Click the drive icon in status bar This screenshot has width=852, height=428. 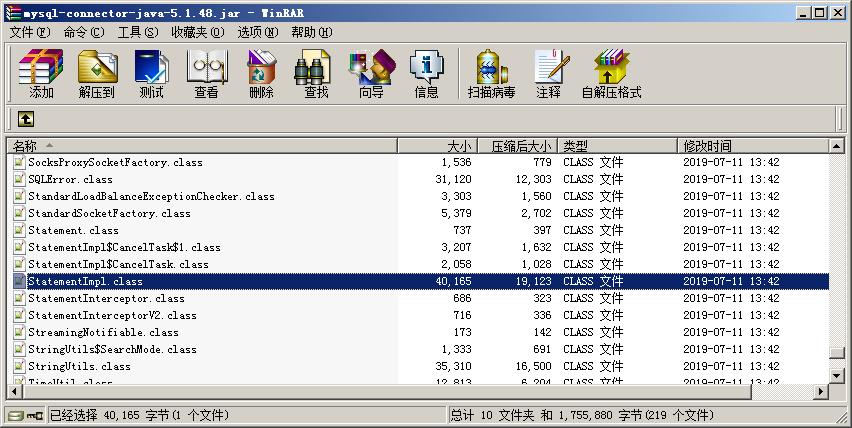point(16,416)
